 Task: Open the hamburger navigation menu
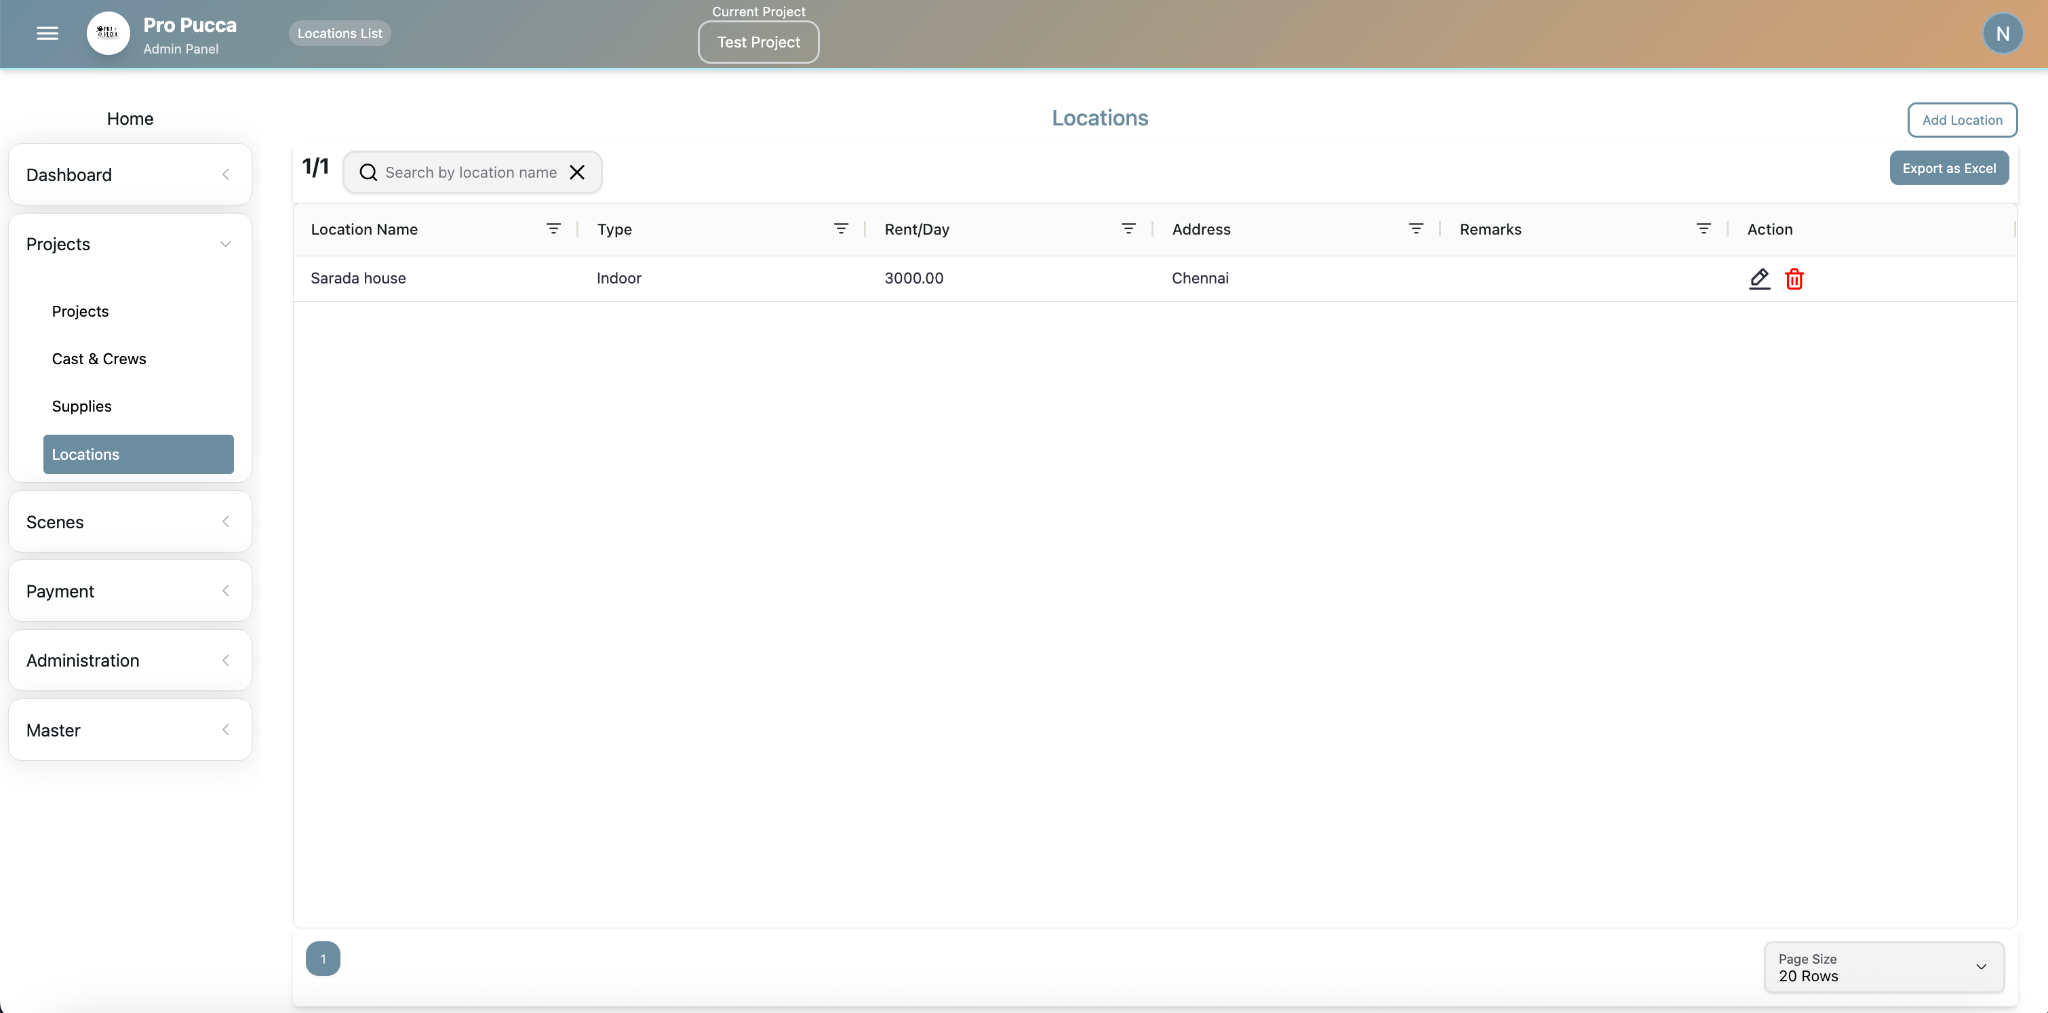[x=47, y=34]
